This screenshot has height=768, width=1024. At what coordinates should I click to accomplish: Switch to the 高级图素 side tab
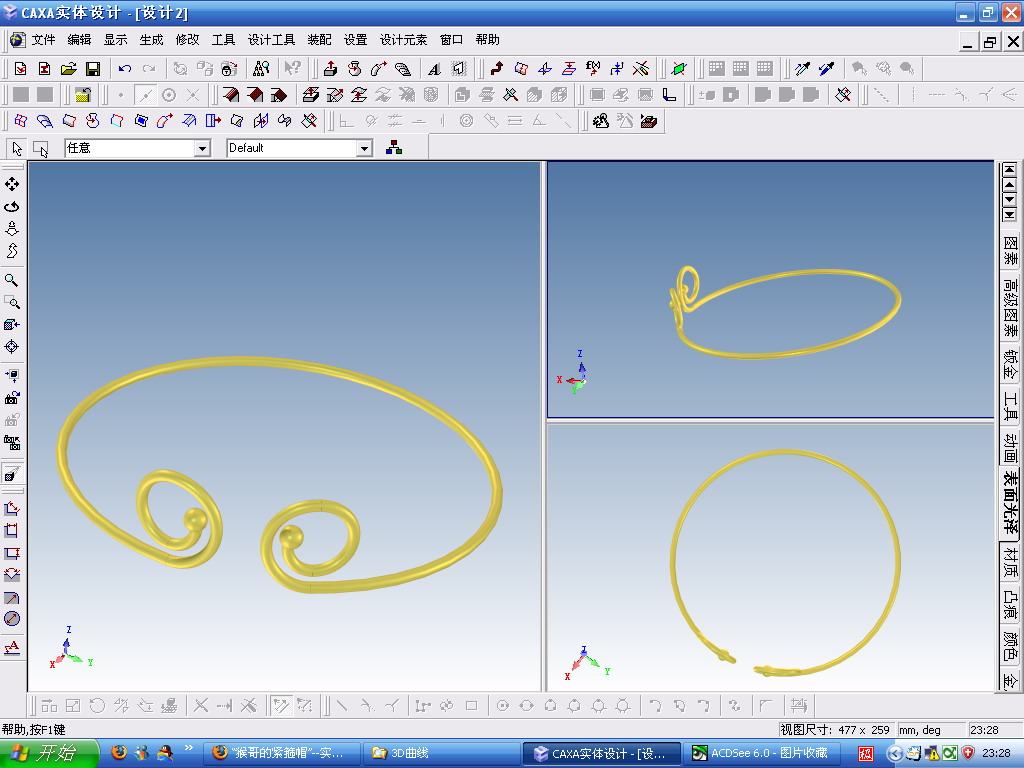click(1010, 307)
